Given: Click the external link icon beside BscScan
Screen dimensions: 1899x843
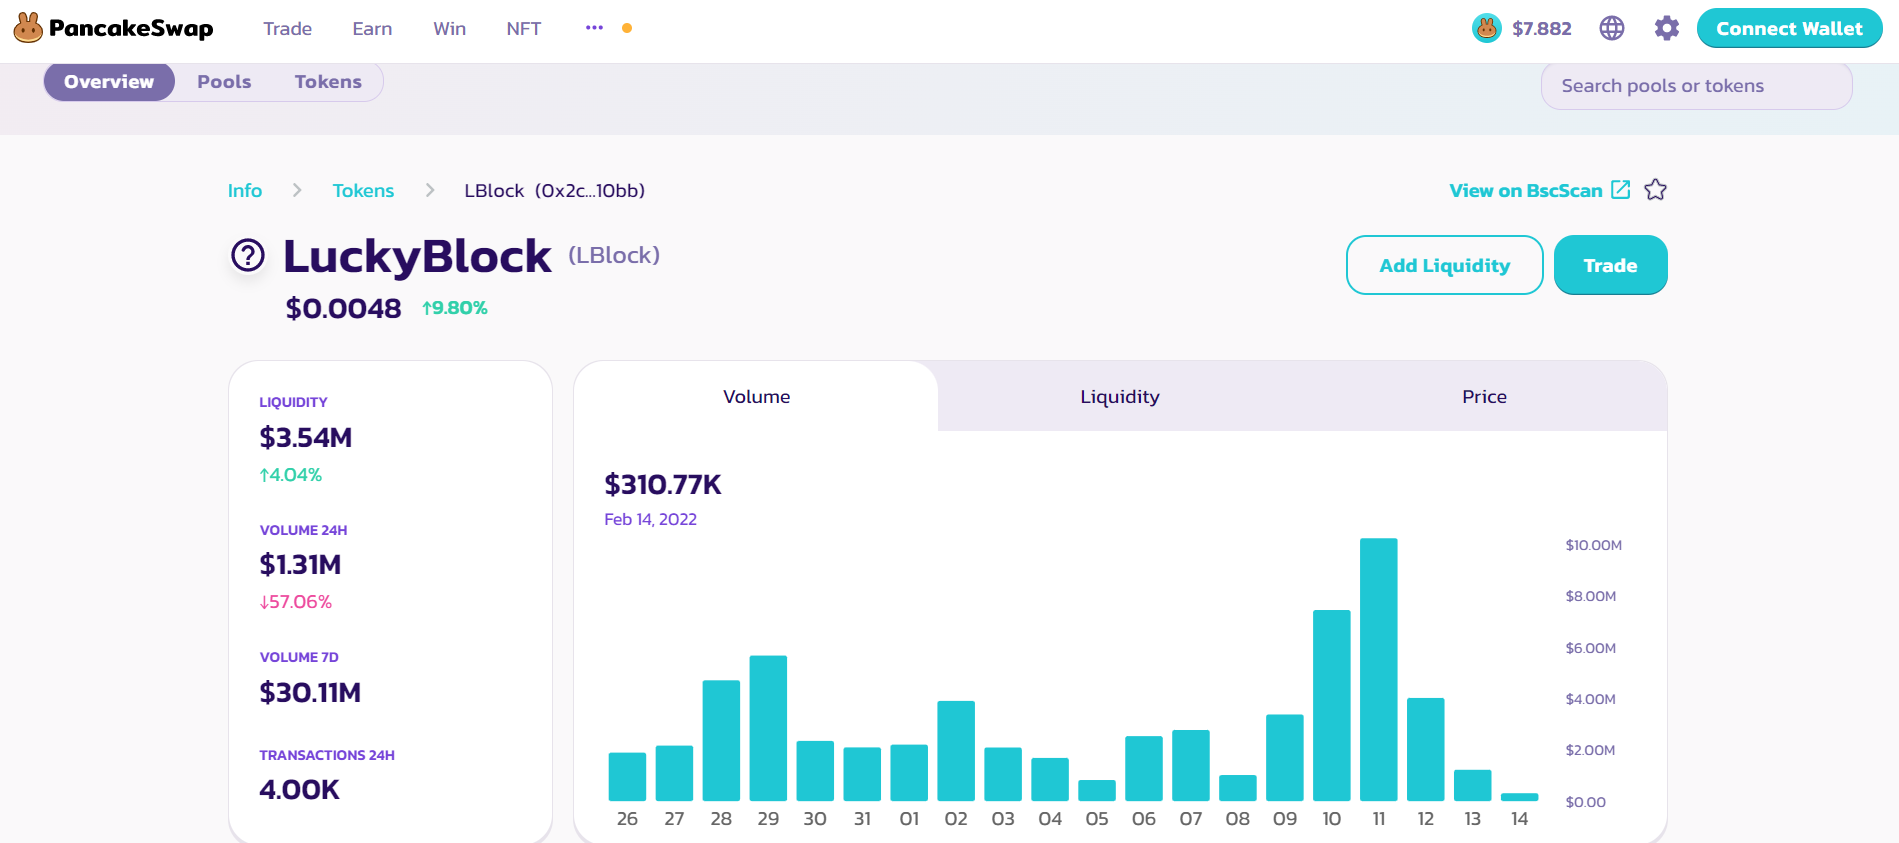Looking at the screenshot, I should pos(1621,190).
